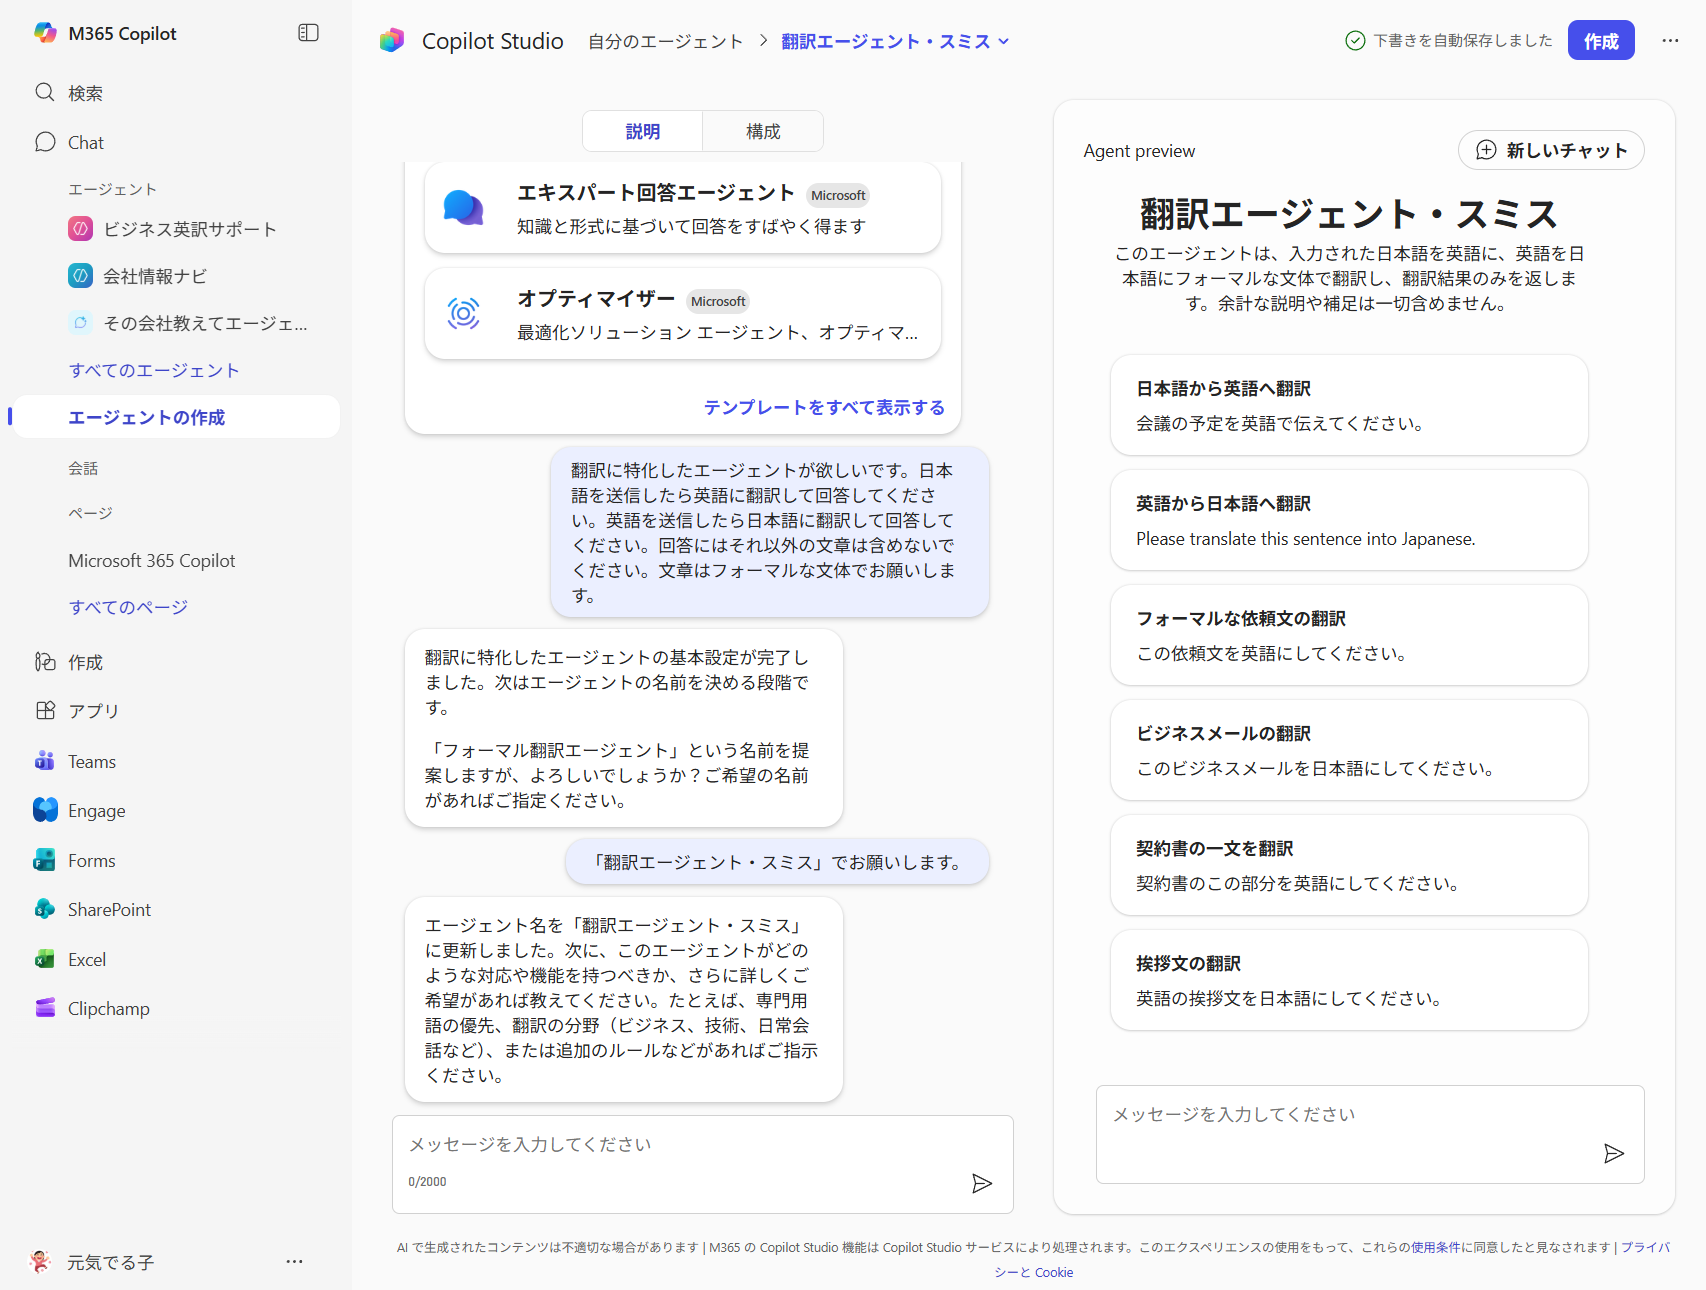Toggle the sidebar collapse panel icon
Image resolution: width=1706 pixels, height=1290 pixels.
click(308, 33)
